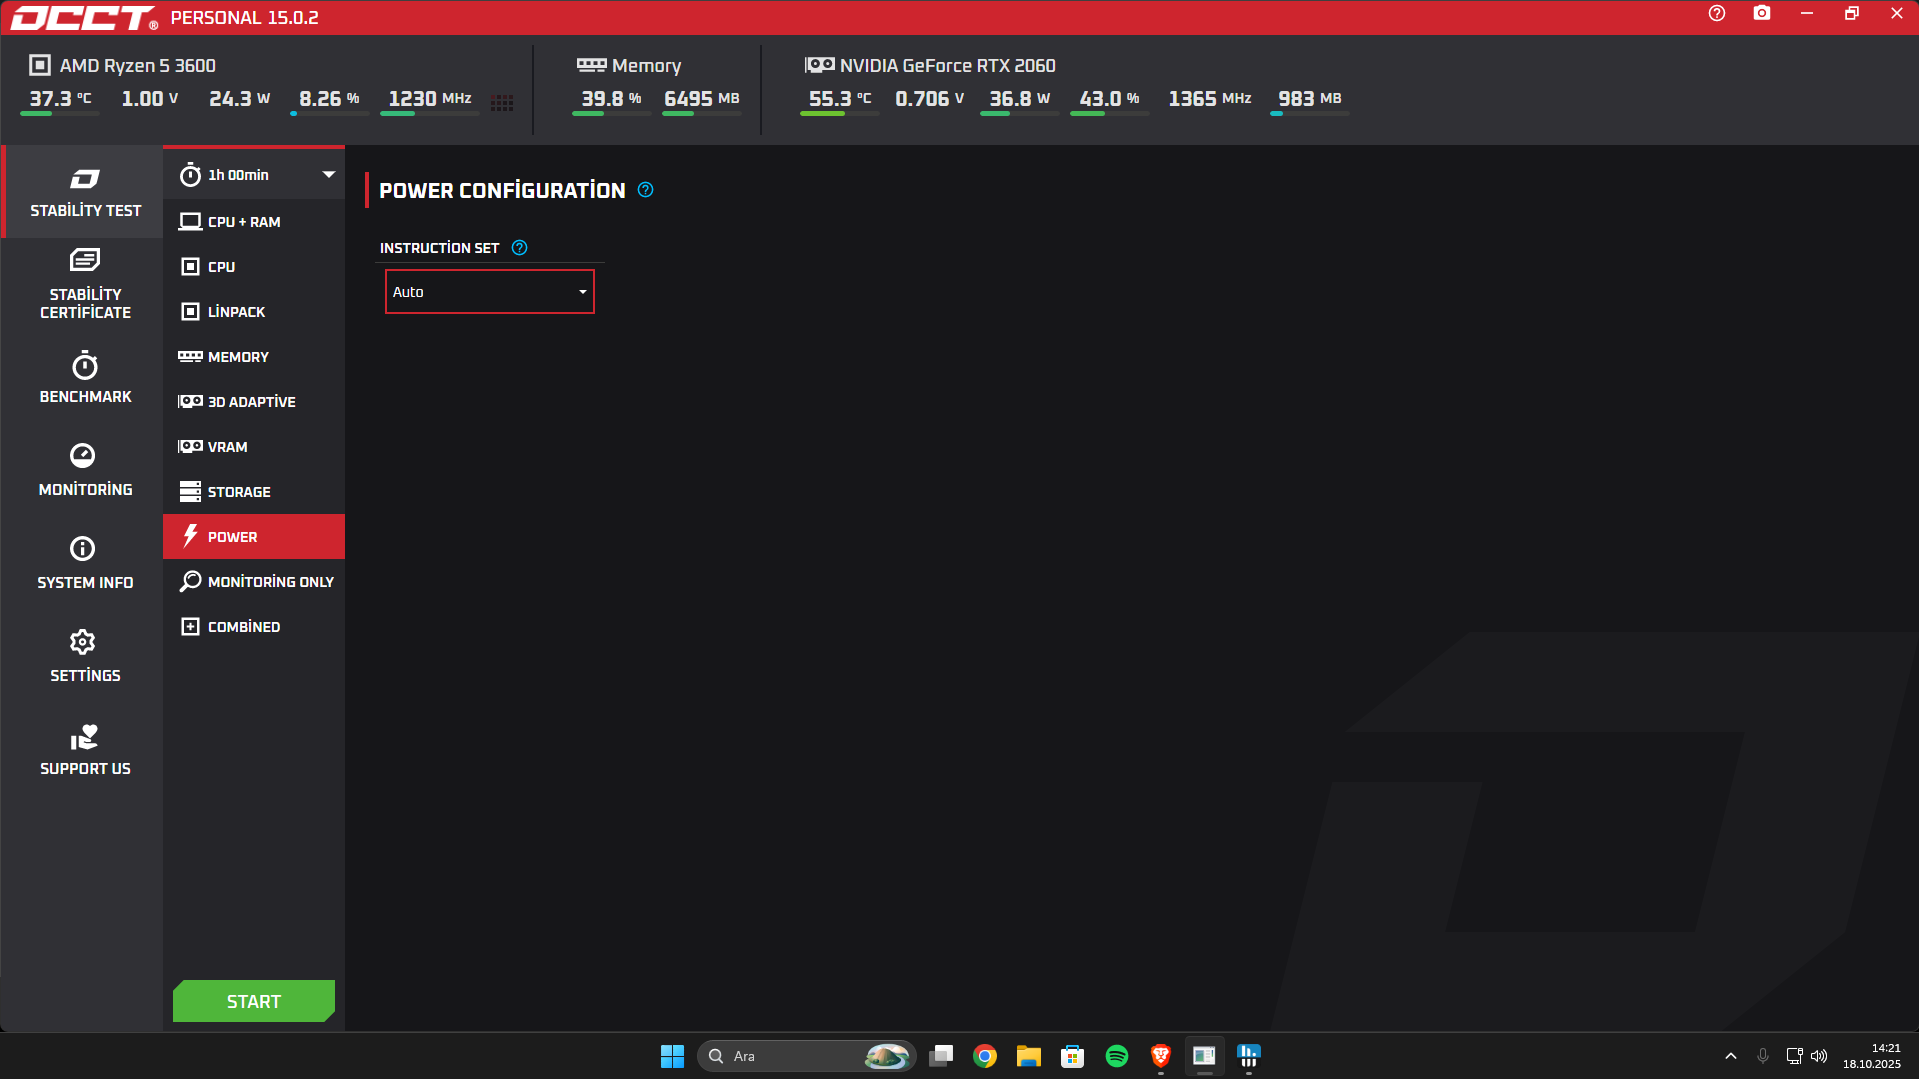
Task: Open the Windows Start menu
Action: point(672,1056)
